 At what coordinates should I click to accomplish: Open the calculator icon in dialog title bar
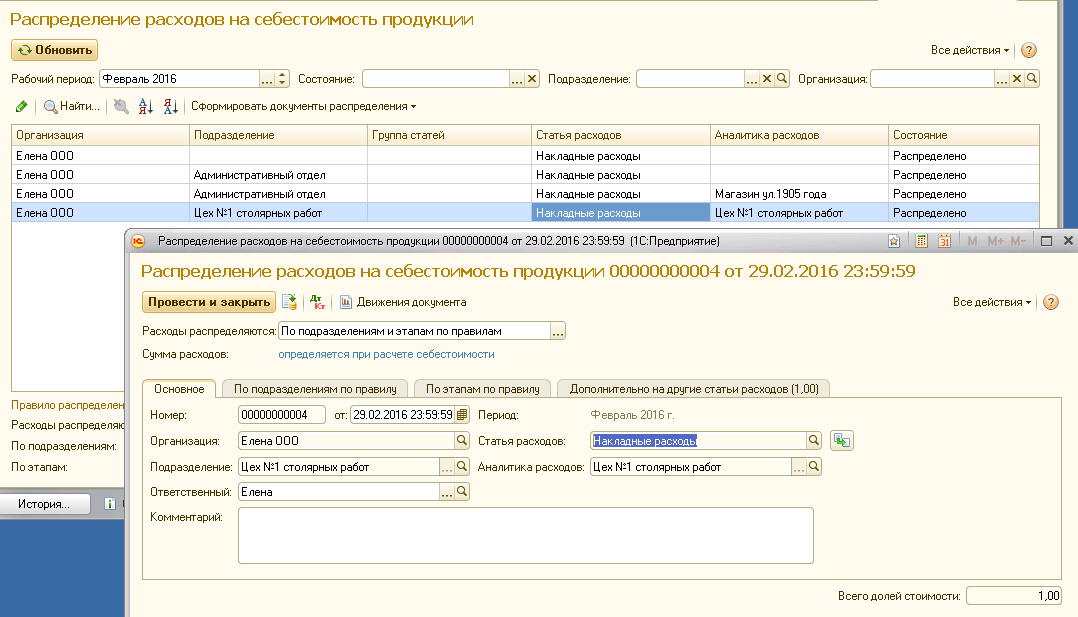(x=921, y=241)
